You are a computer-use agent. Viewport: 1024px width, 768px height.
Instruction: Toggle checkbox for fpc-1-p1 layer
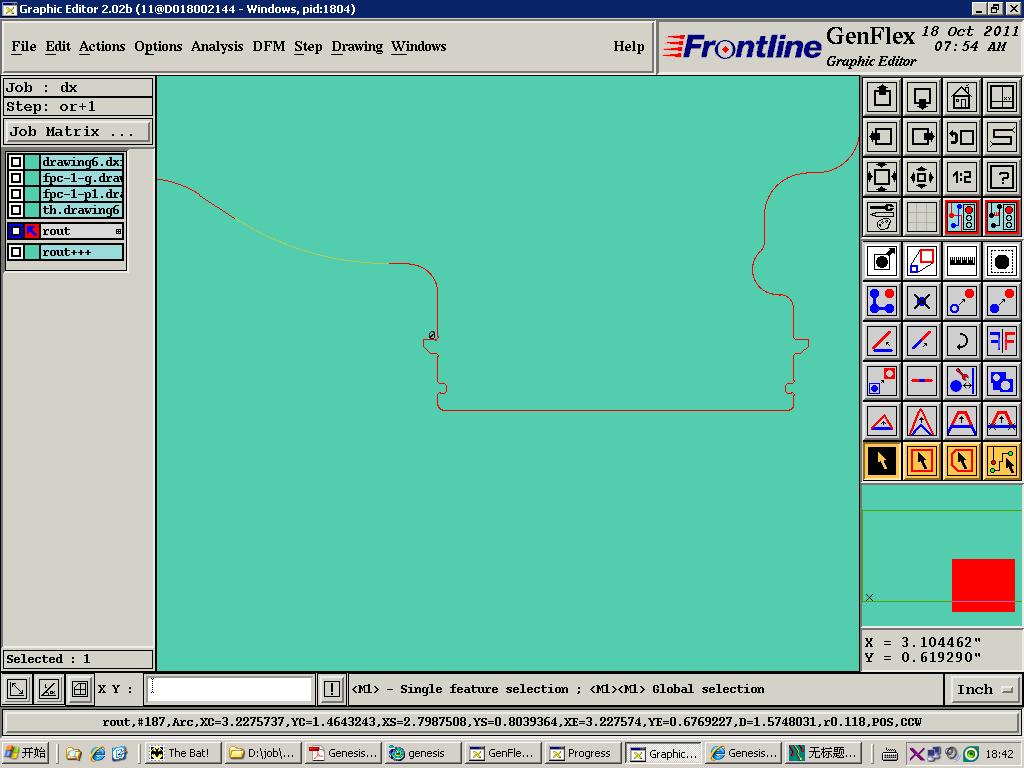point(16,194)
